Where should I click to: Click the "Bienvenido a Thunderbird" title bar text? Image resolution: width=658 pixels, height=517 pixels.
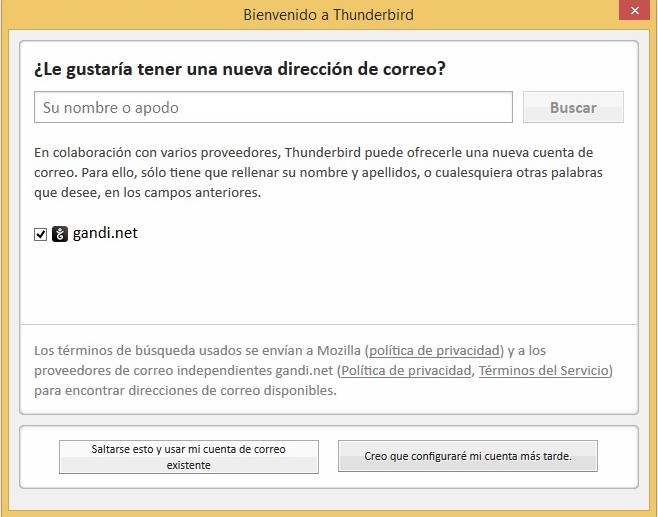[328, 16]
